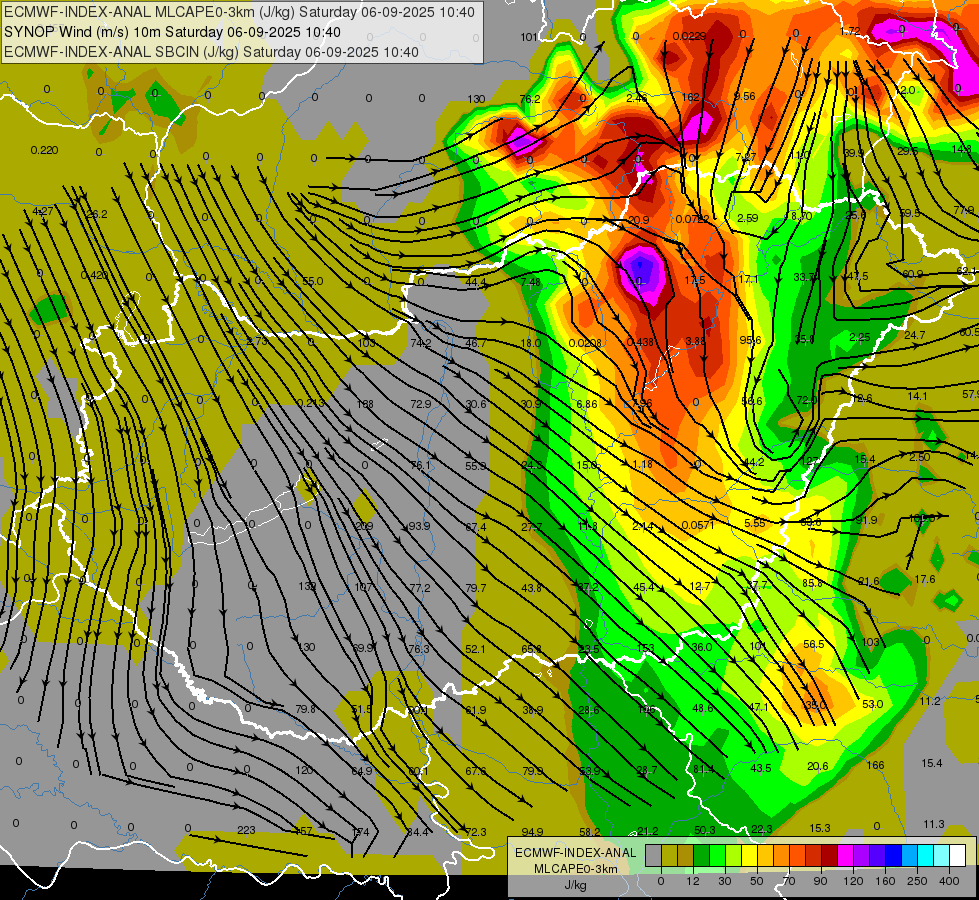The height and width of the screenshot is (900, 979).
Task: Click the white swatch ending the legend
Action: coord(957,855)
